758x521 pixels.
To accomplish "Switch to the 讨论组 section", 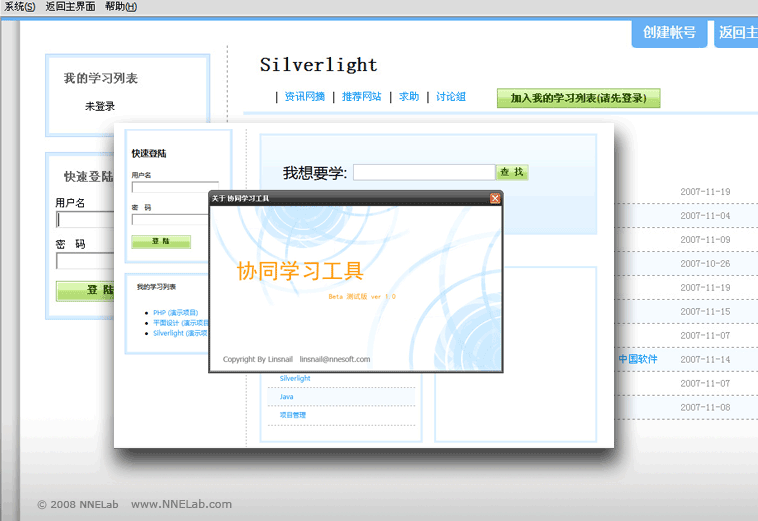I will 451,97.
